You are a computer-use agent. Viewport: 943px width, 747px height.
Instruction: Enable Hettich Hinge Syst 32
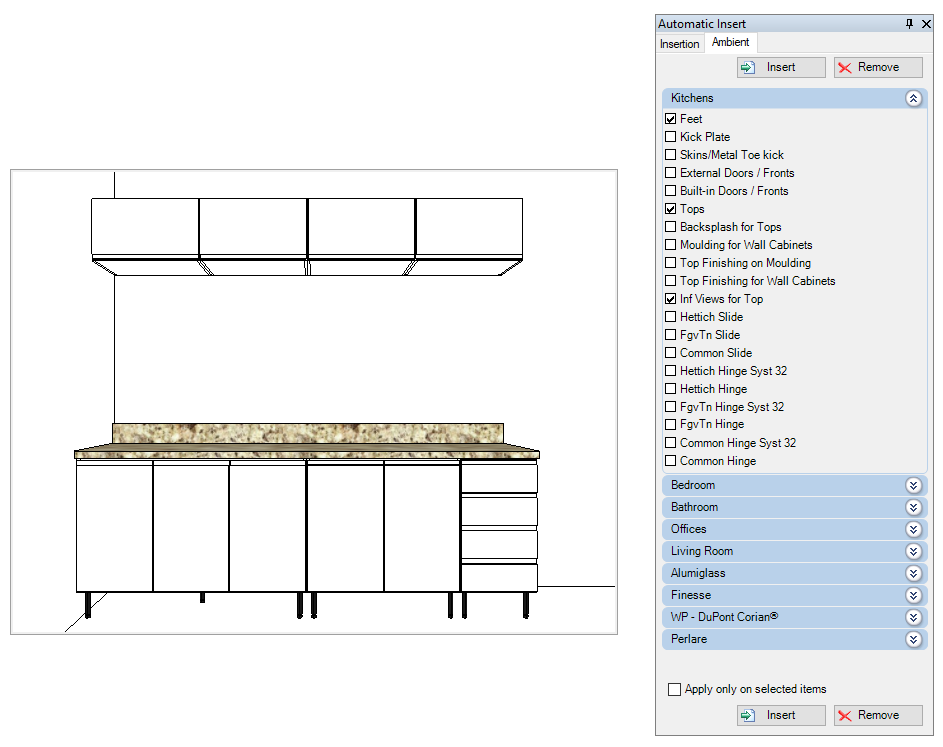671,371
